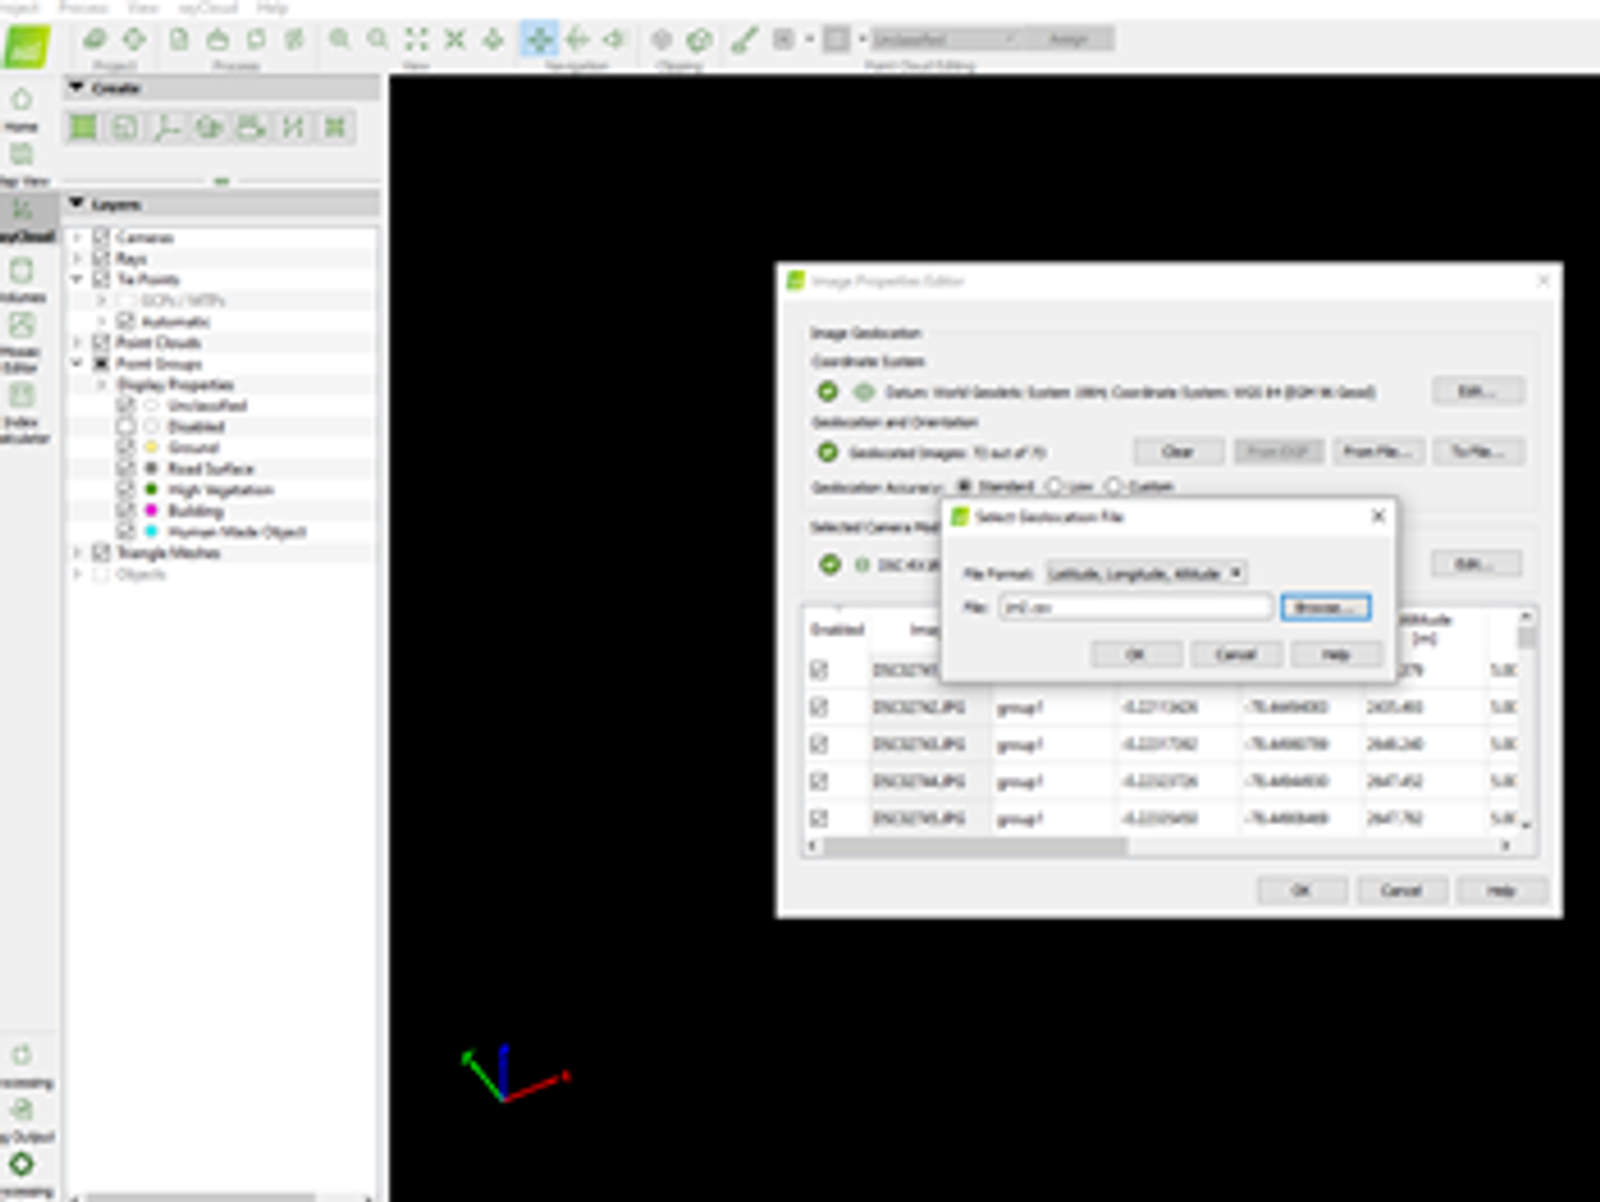Click Cancel in Select Geolocation File dialog
The height and width of the screenshot is (1202, 1600).
click(x=1236, y=654)
